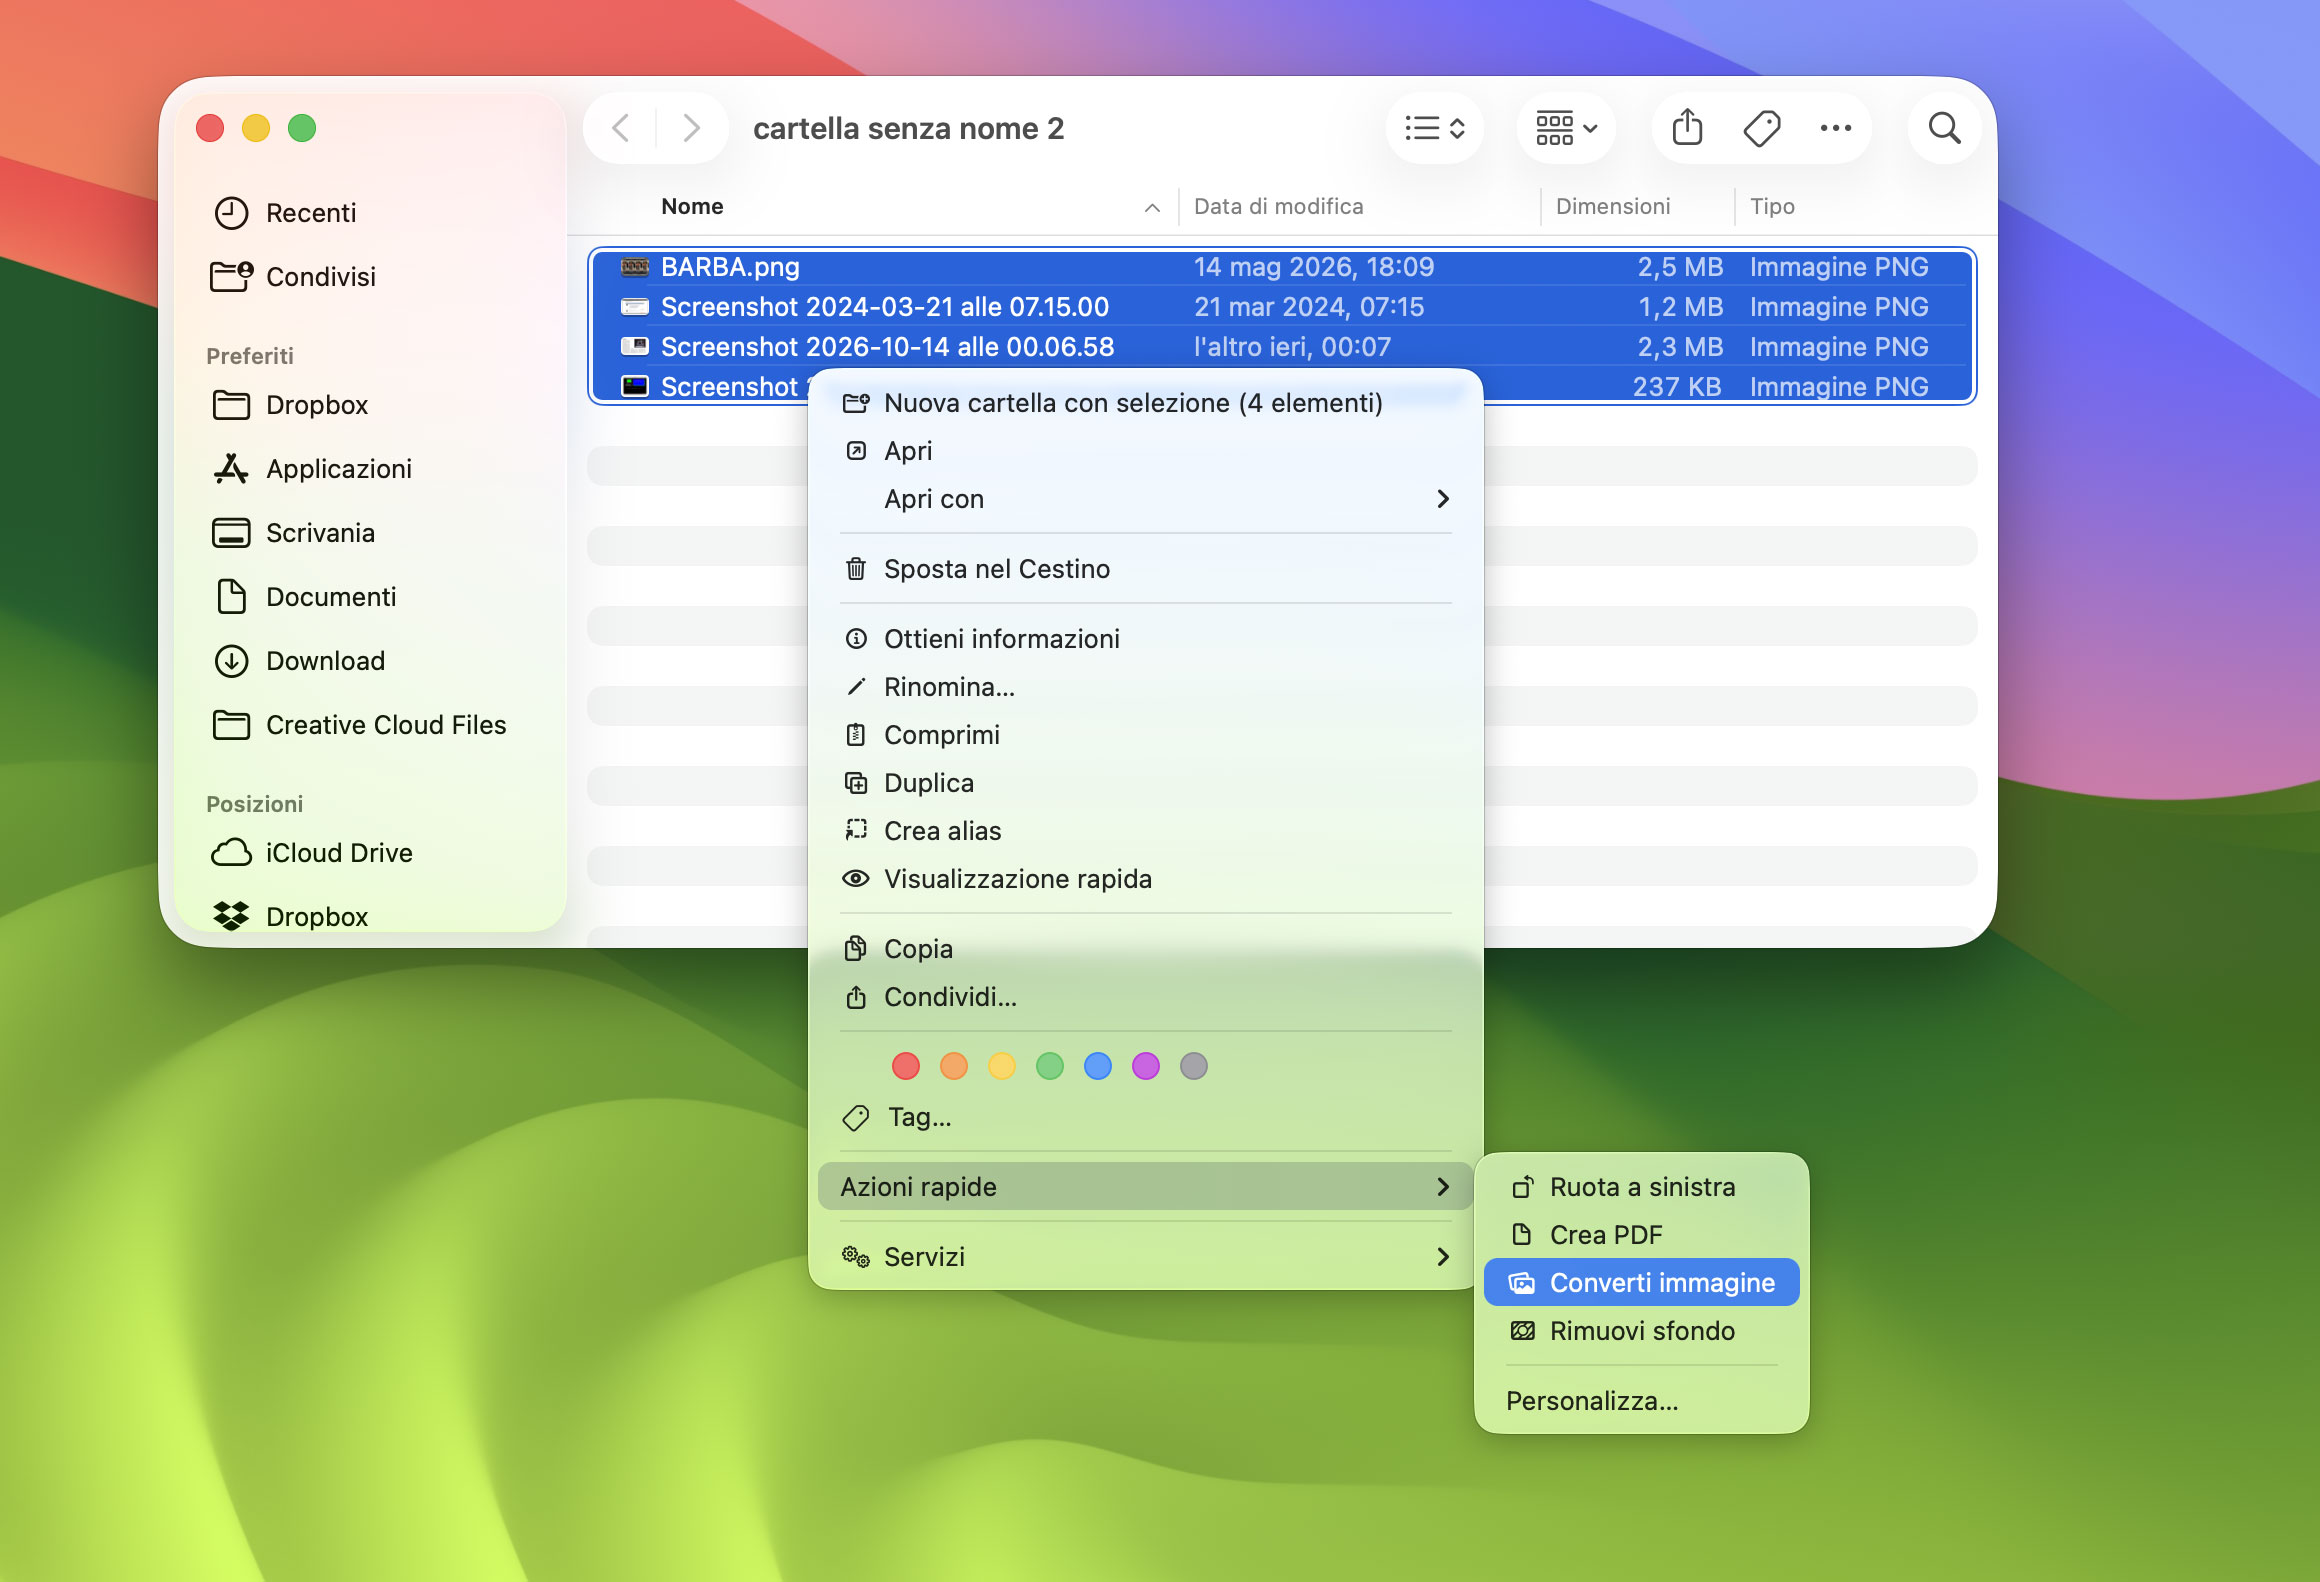The height and width of the screenshot is (1582, 2320).
Task: Select Dropbox under Preferiti
Action: point(290,405)
